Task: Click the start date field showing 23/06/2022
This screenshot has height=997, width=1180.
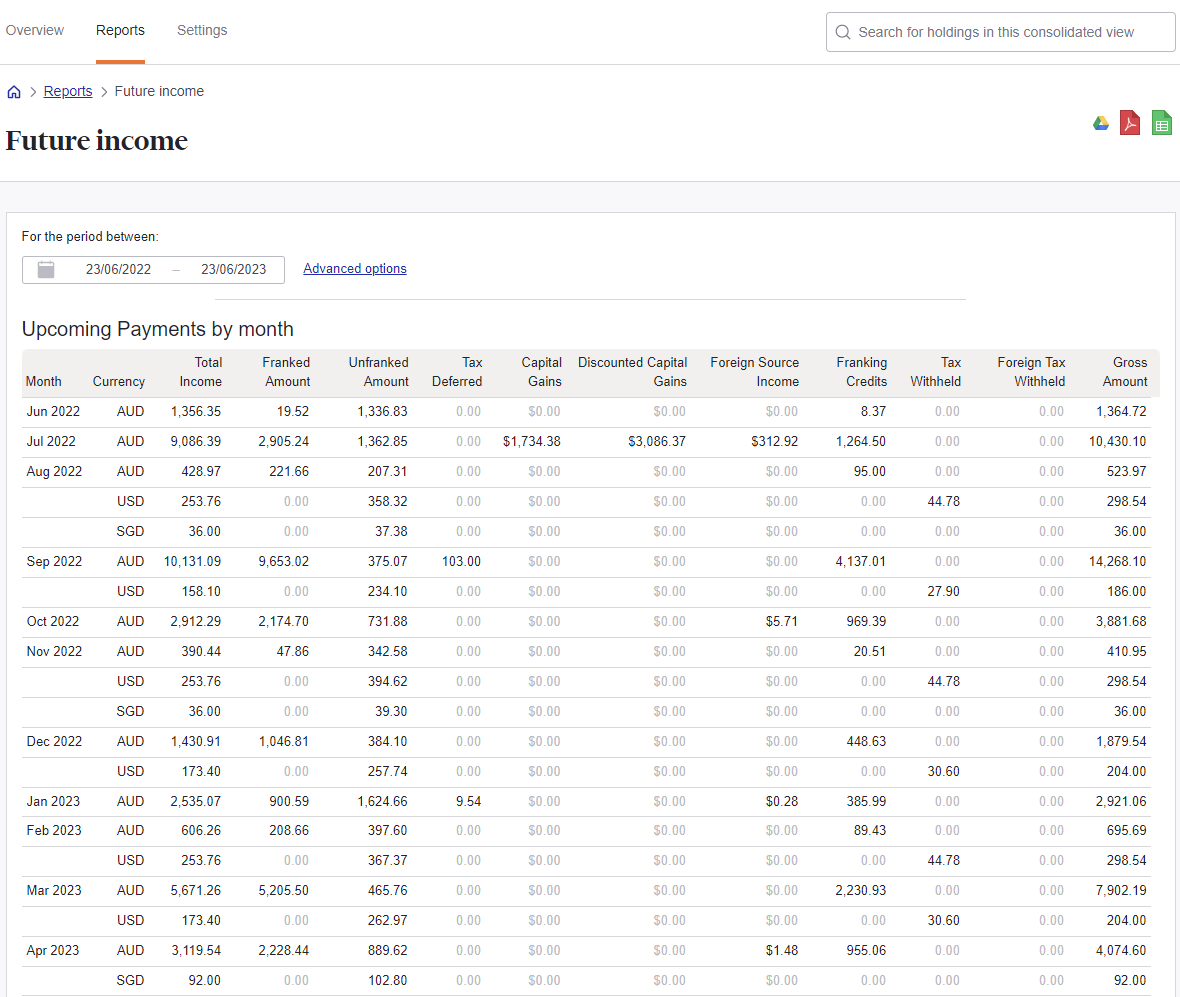Action: tap(118, 269)
